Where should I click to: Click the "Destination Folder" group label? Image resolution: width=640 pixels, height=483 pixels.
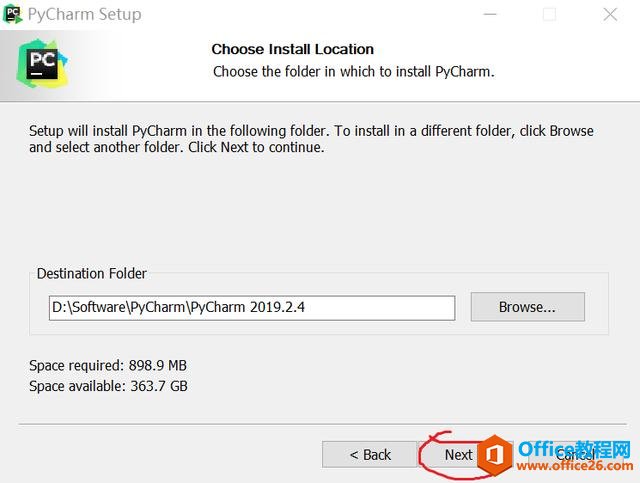92,274
